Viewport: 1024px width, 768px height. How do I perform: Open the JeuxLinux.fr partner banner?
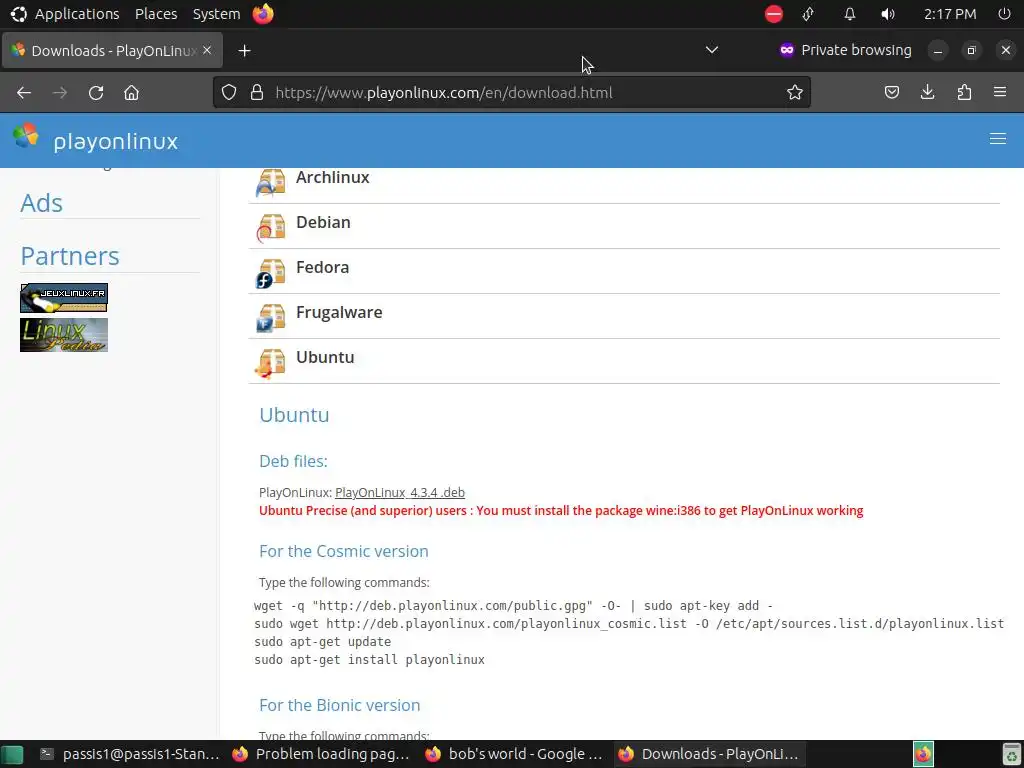[64, 298]
